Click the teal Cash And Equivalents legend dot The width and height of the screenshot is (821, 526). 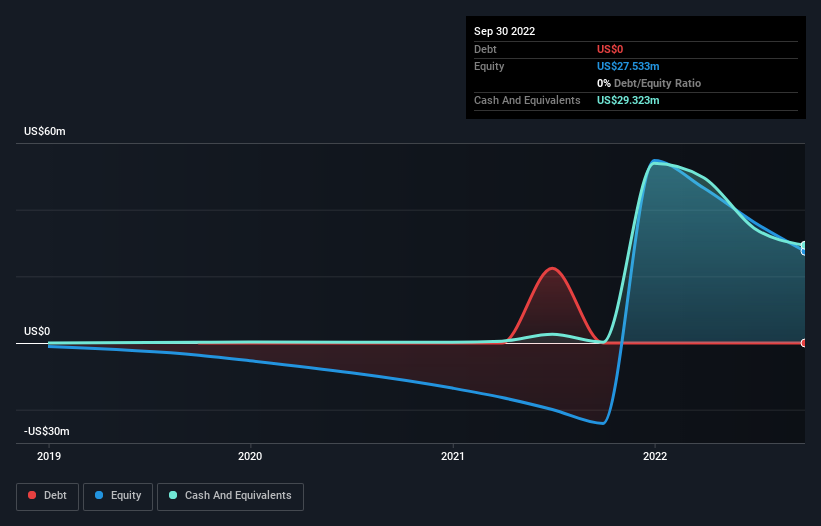tap(173, 495)
